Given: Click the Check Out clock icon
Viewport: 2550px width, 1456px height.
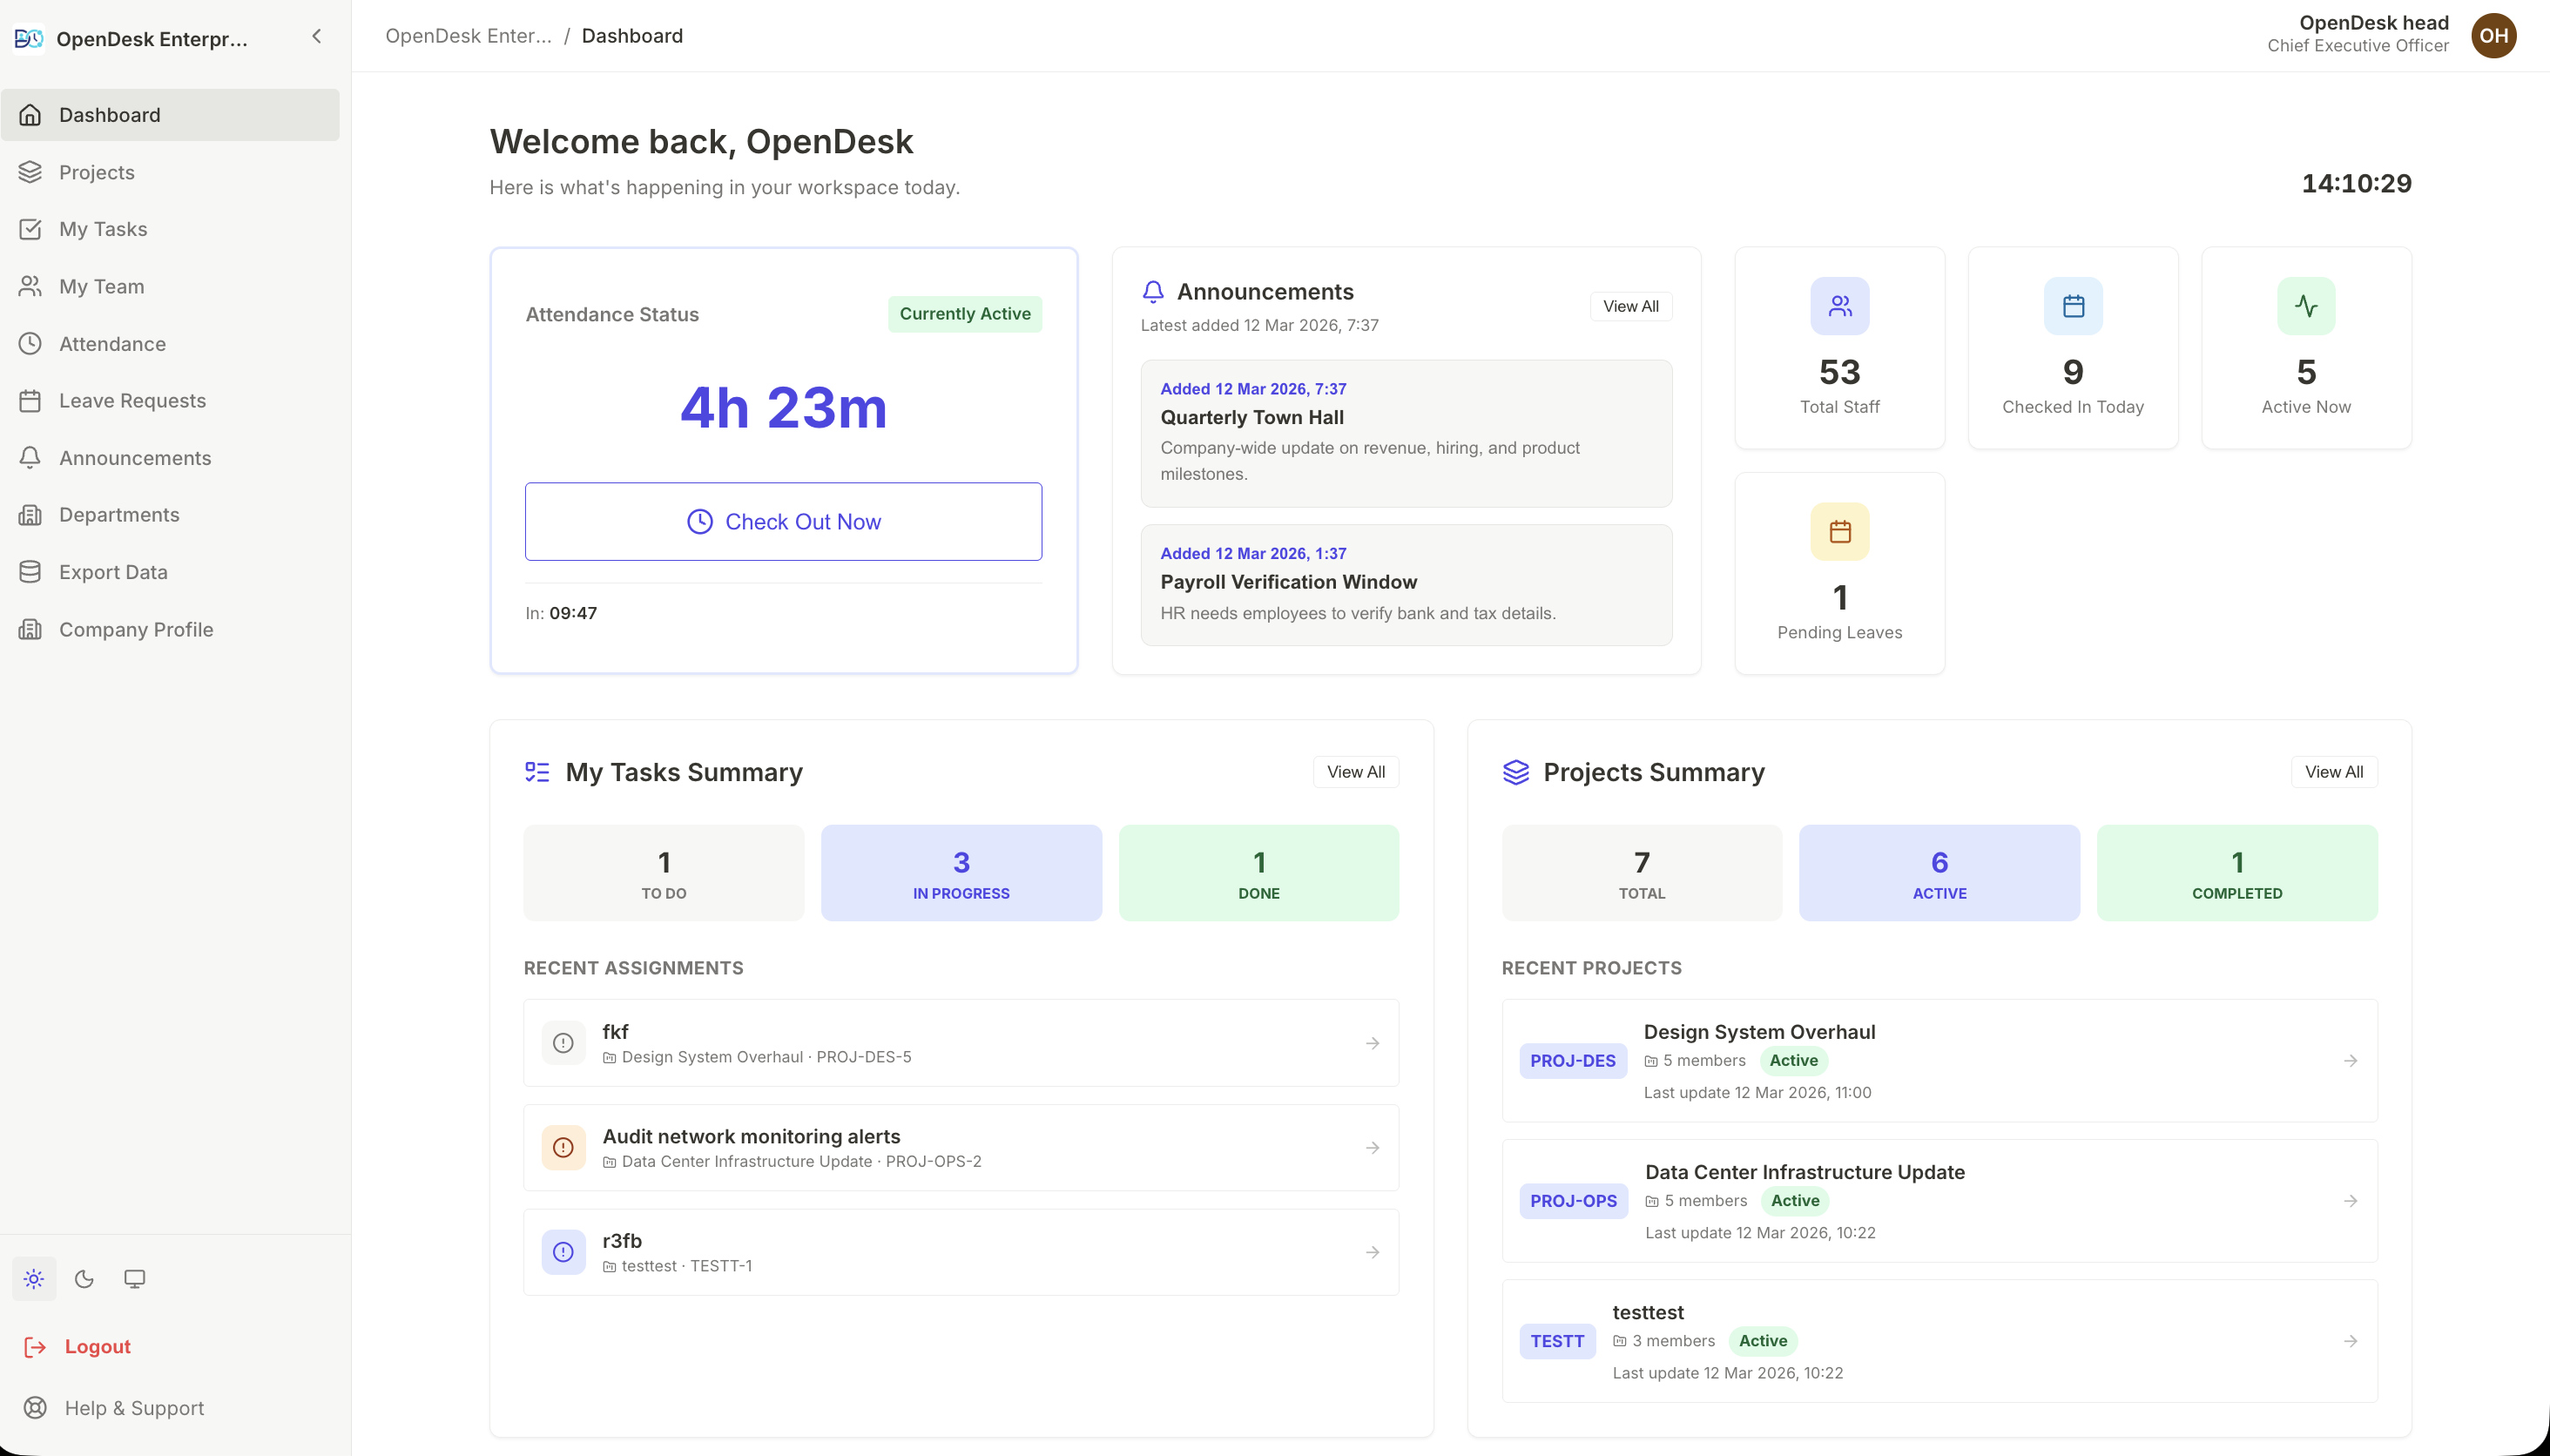Looking at the screenshot, I should (700, 522).
